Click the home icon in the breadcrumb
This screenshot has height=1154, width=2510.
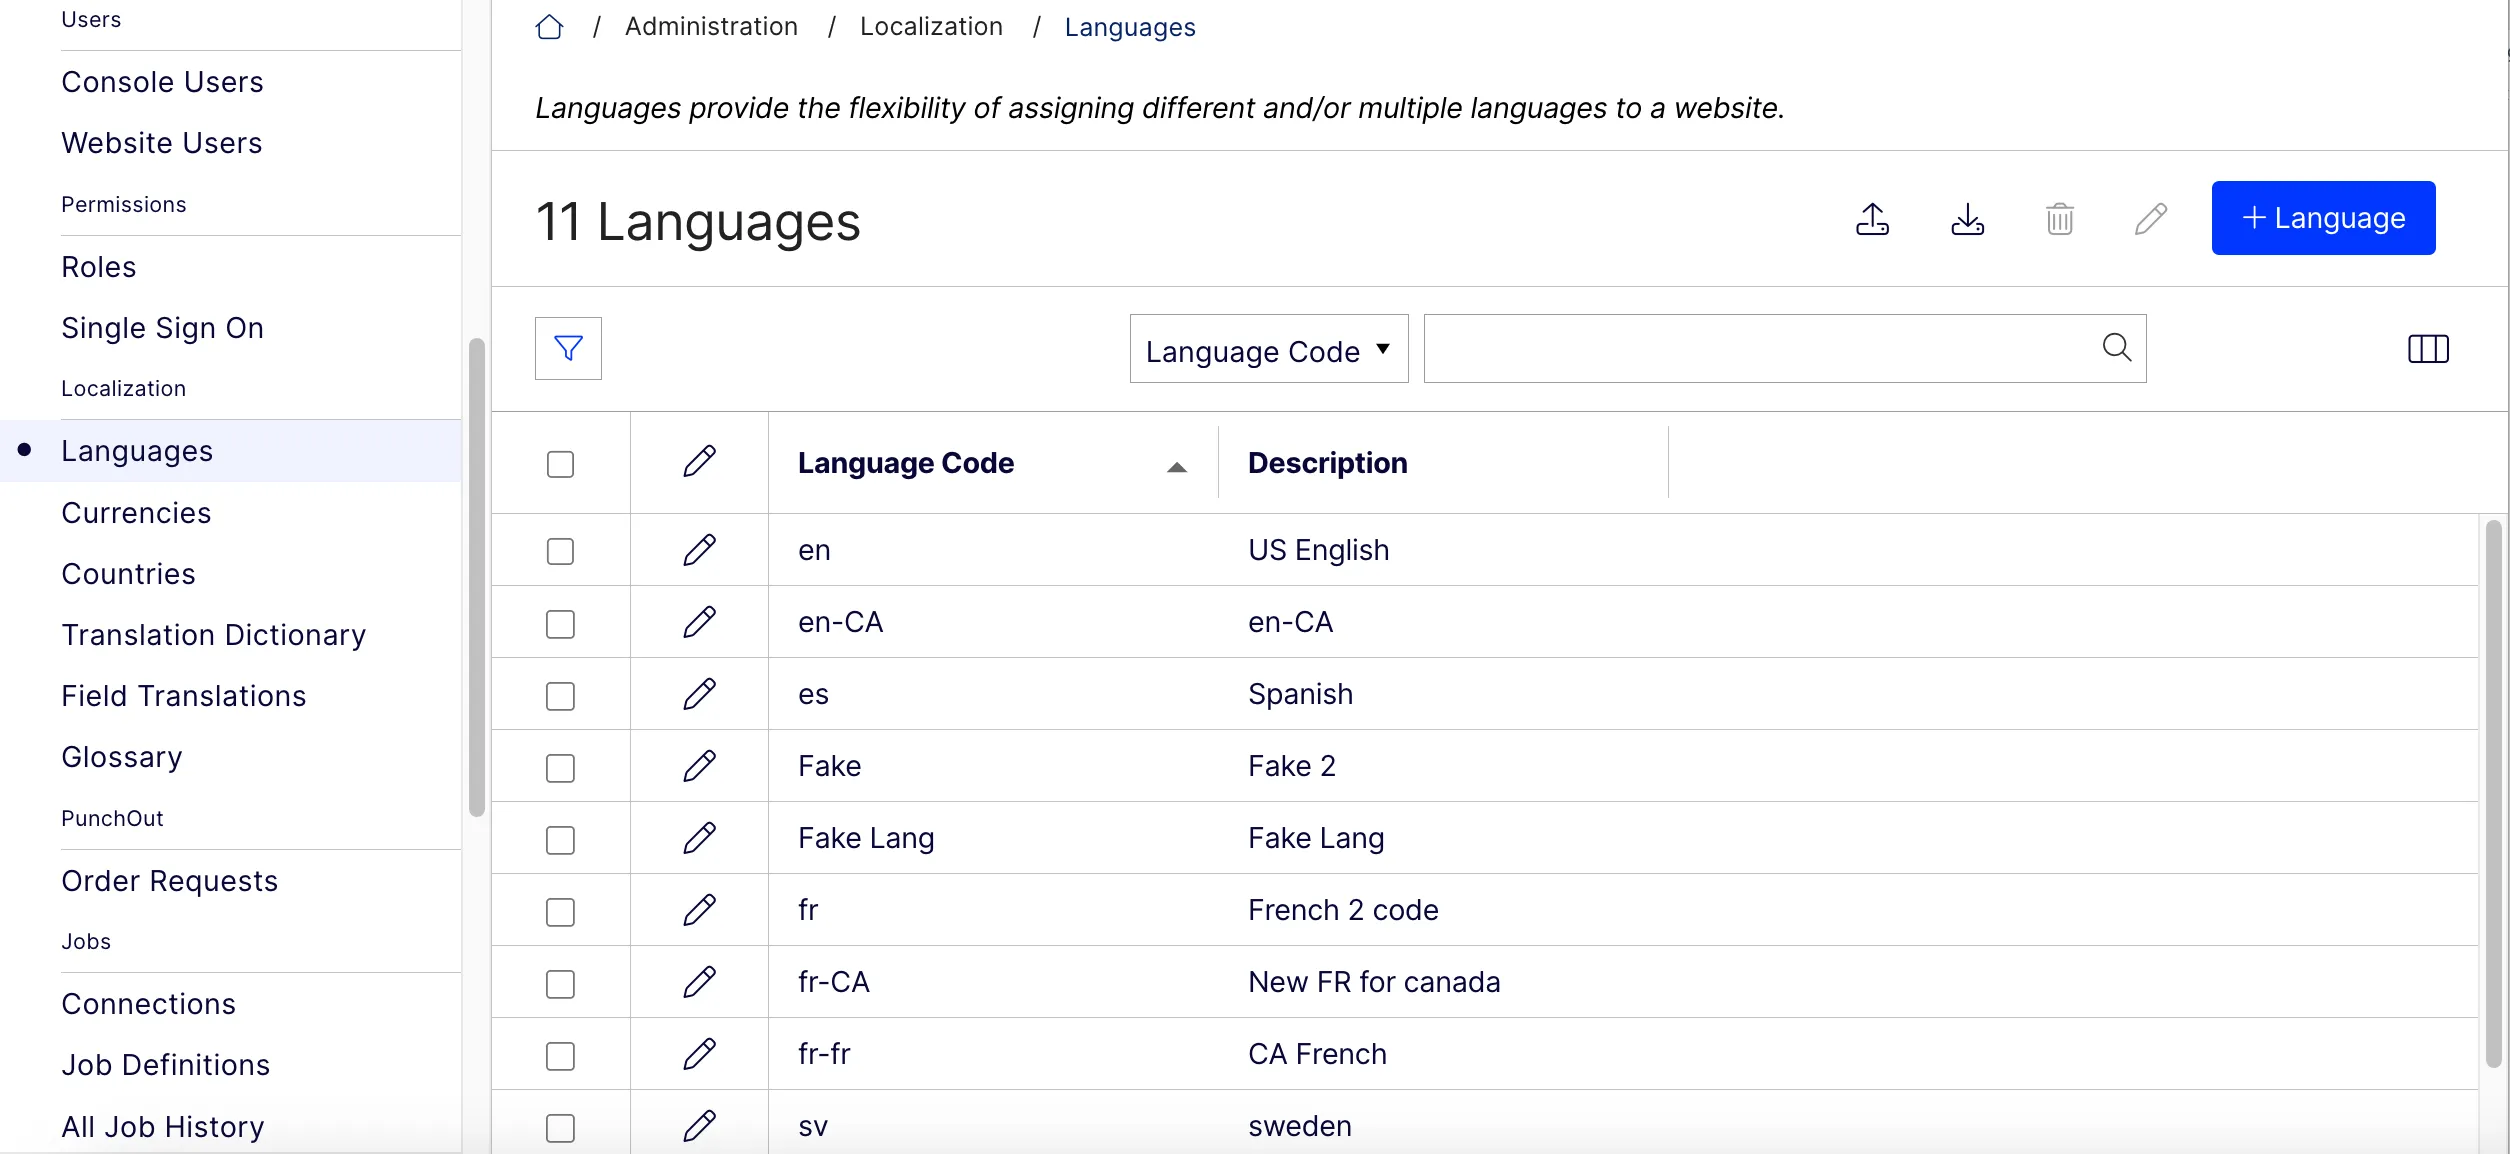tap(549, 27)
